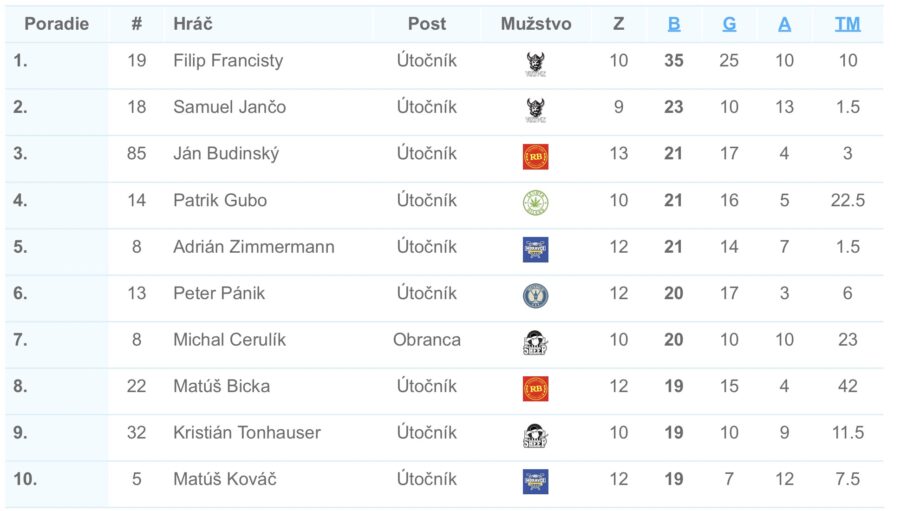900x511 pixels.
Task: Click the Hráč column header
Action: (193, 24)
